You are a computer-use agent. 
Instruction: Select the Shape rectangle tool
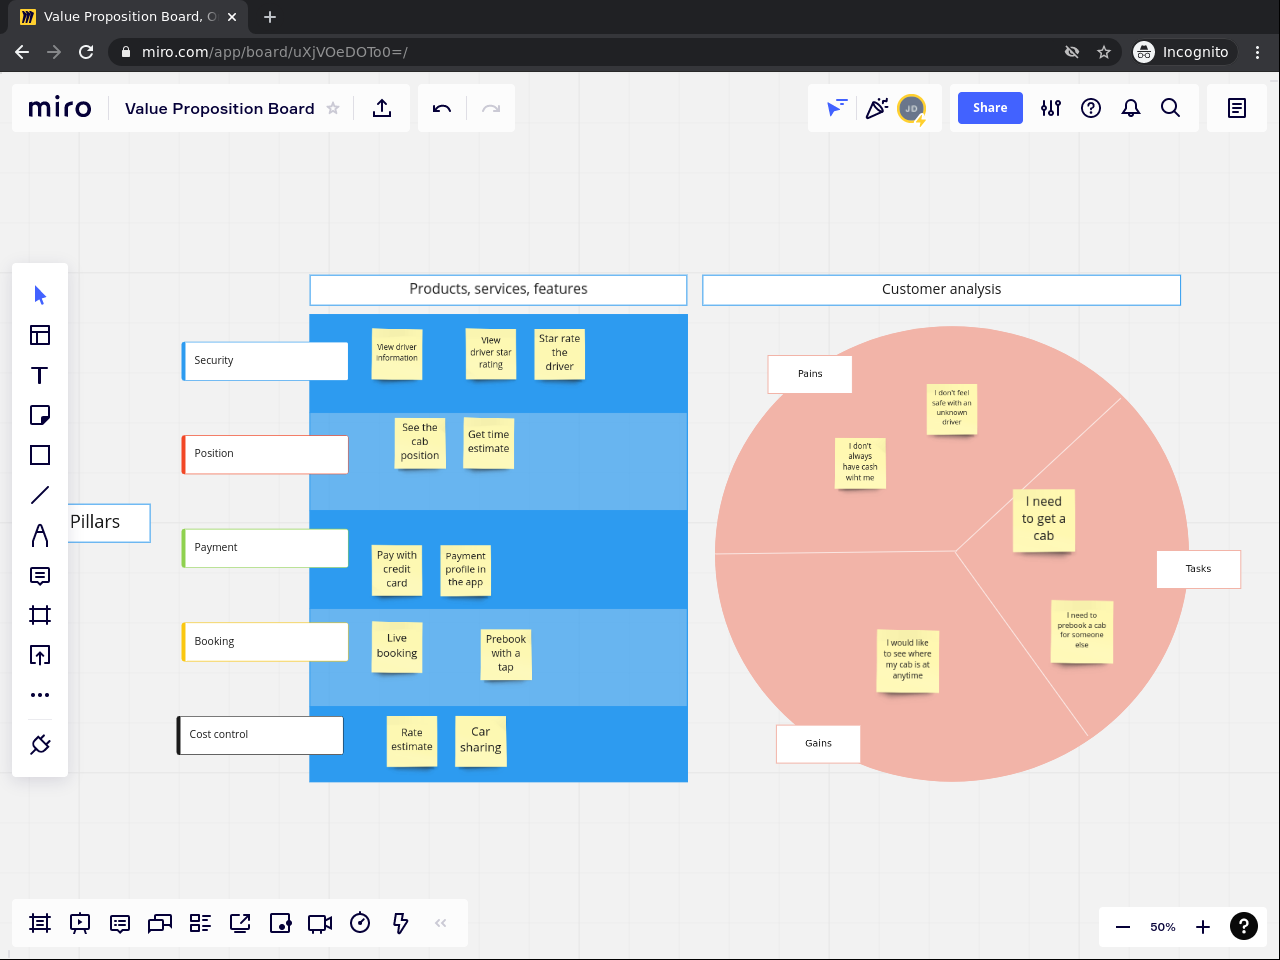click(x=40, y=455)
